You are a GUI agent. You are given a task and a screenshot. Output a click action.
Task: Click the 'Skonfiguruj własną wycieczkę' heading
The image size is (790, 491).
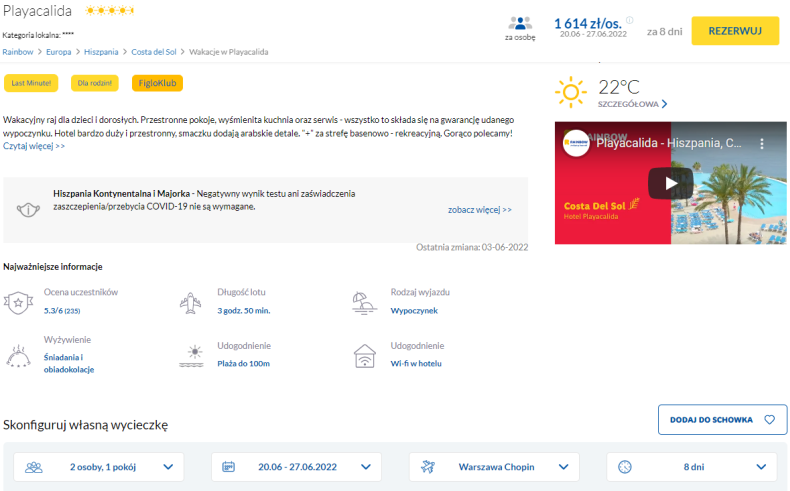[x=86, y=425]
